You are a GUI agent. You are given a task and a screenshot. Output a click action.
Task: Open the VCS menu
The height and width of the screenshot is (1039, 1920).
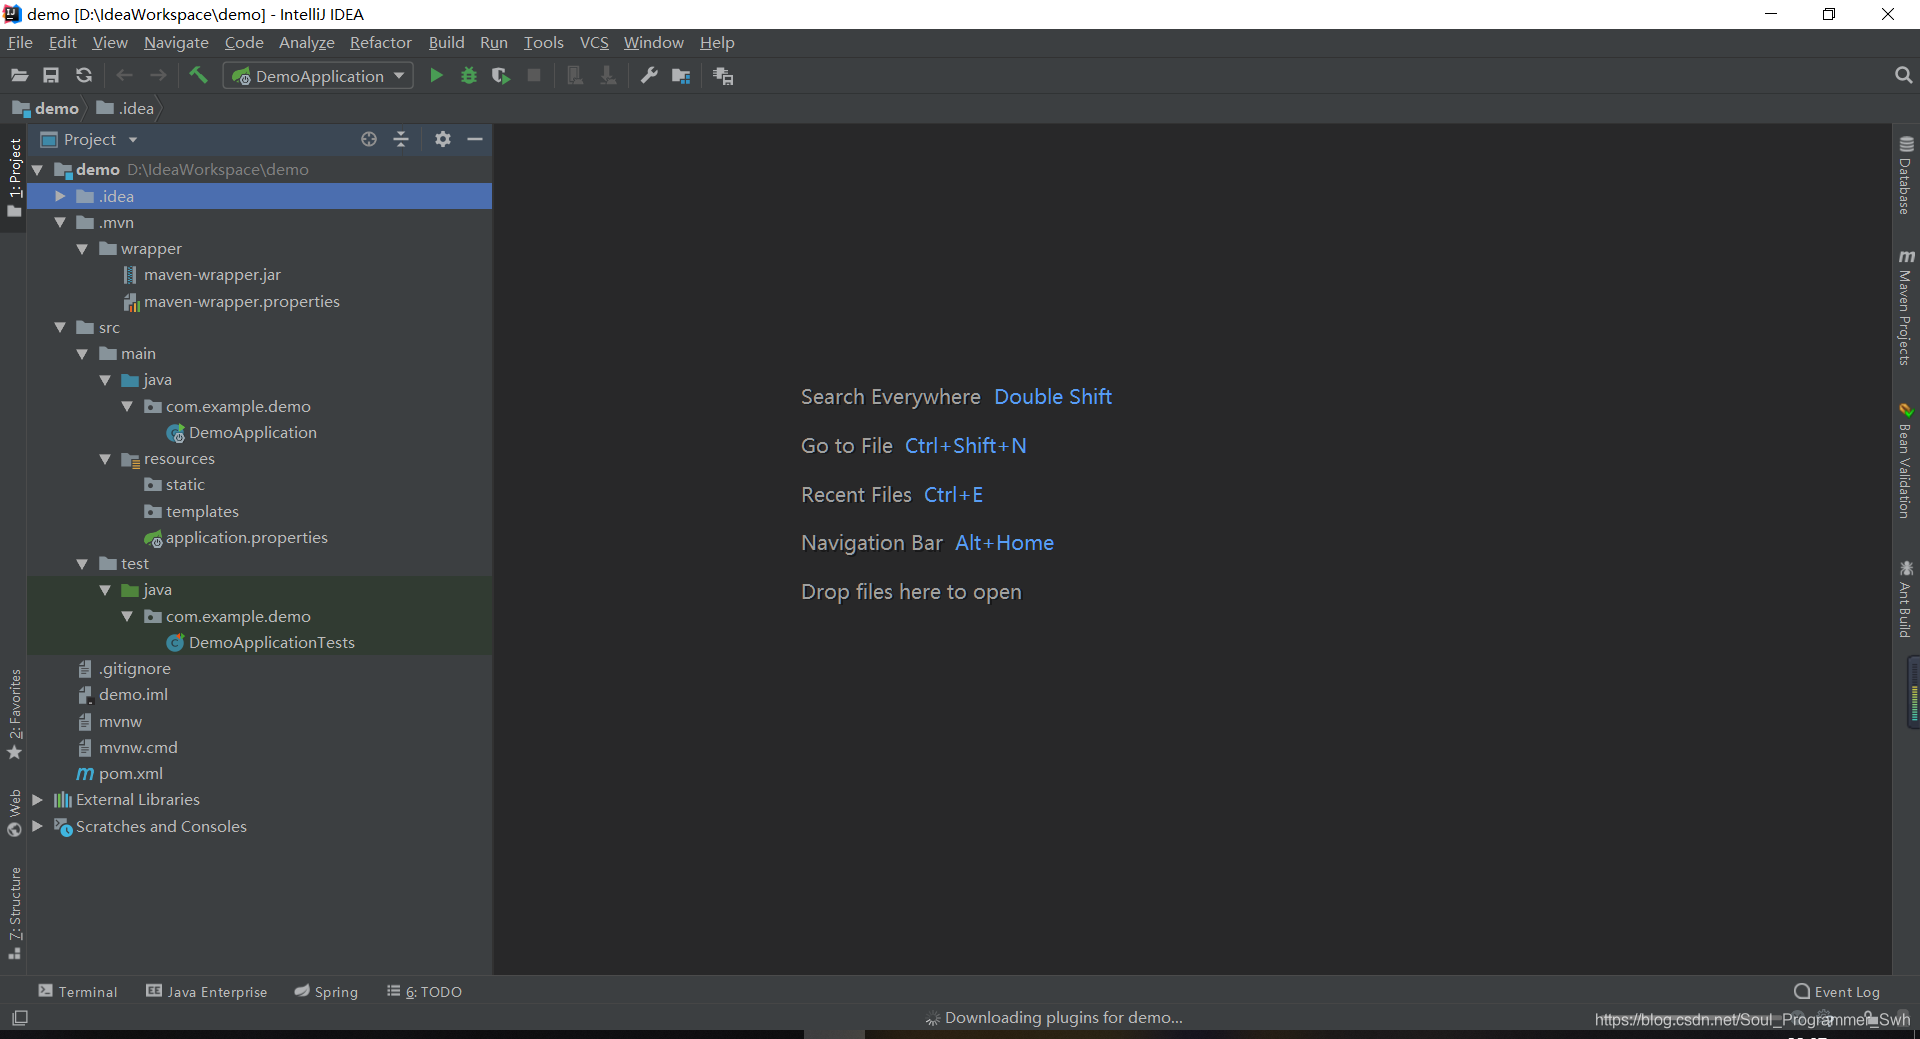tap(594, 42)
